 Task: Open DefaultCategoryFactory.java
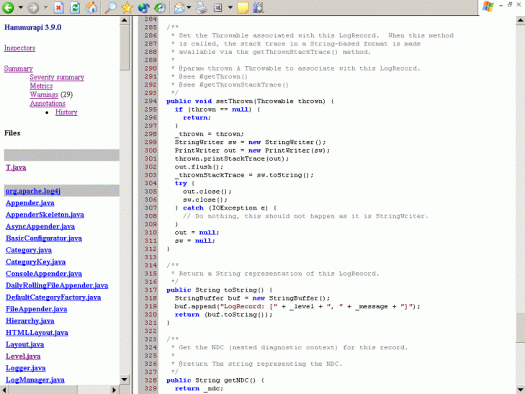(53, 297)
